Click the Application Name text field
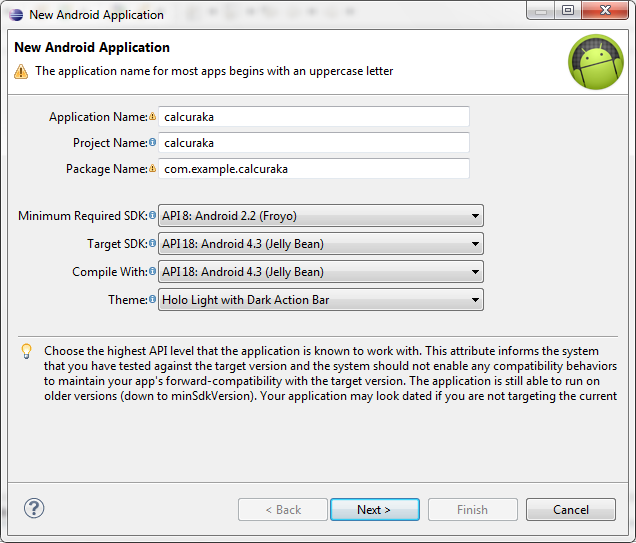The height and width of the screenshot is (543, 636). coord(314,117)
